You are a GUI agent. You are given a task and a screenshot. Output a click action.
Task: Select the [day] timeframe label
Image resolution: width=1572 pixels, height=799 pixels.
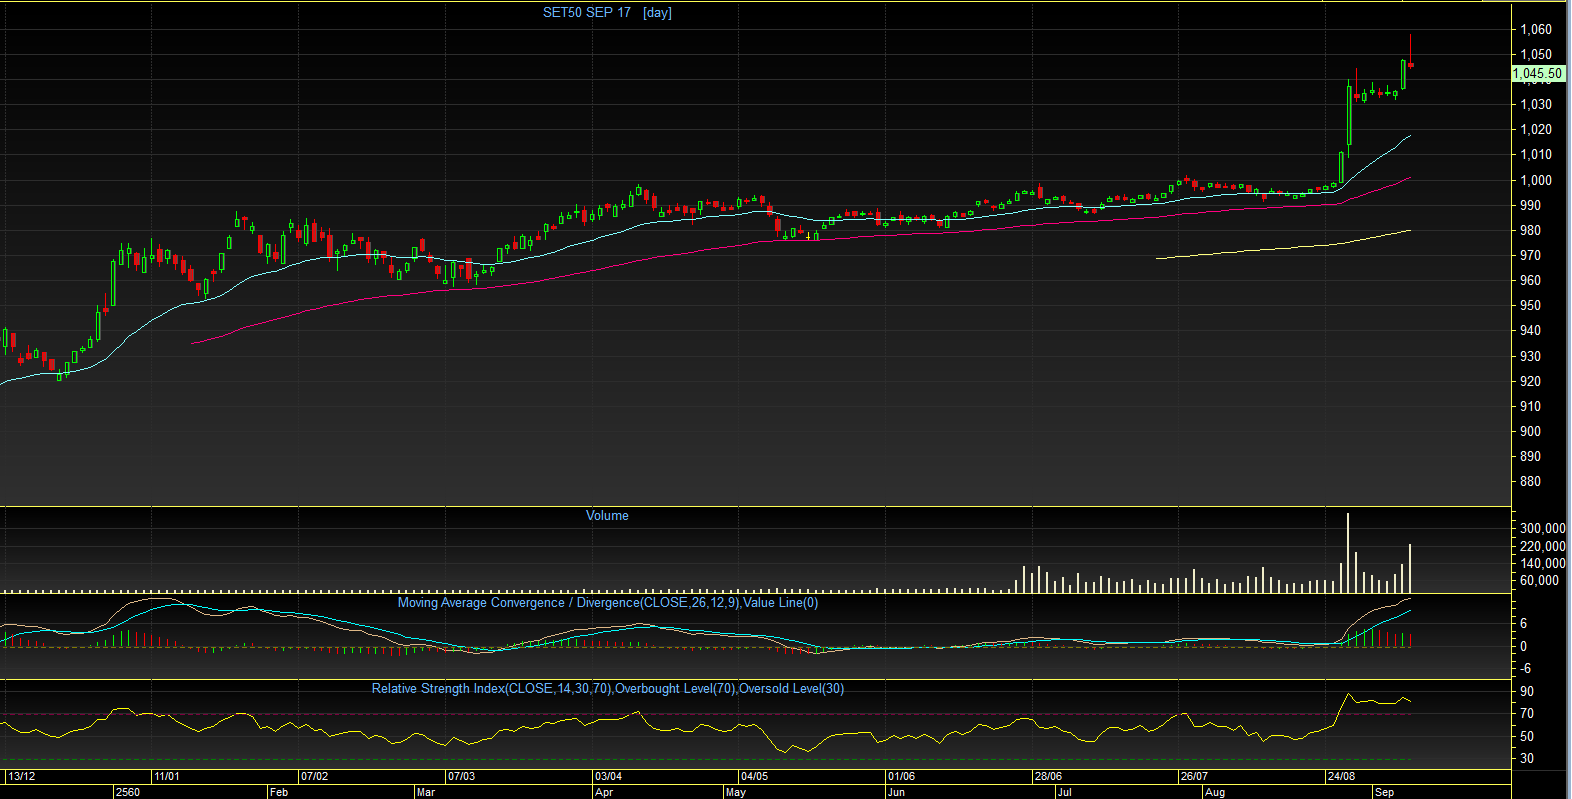[x=657, y=13]
